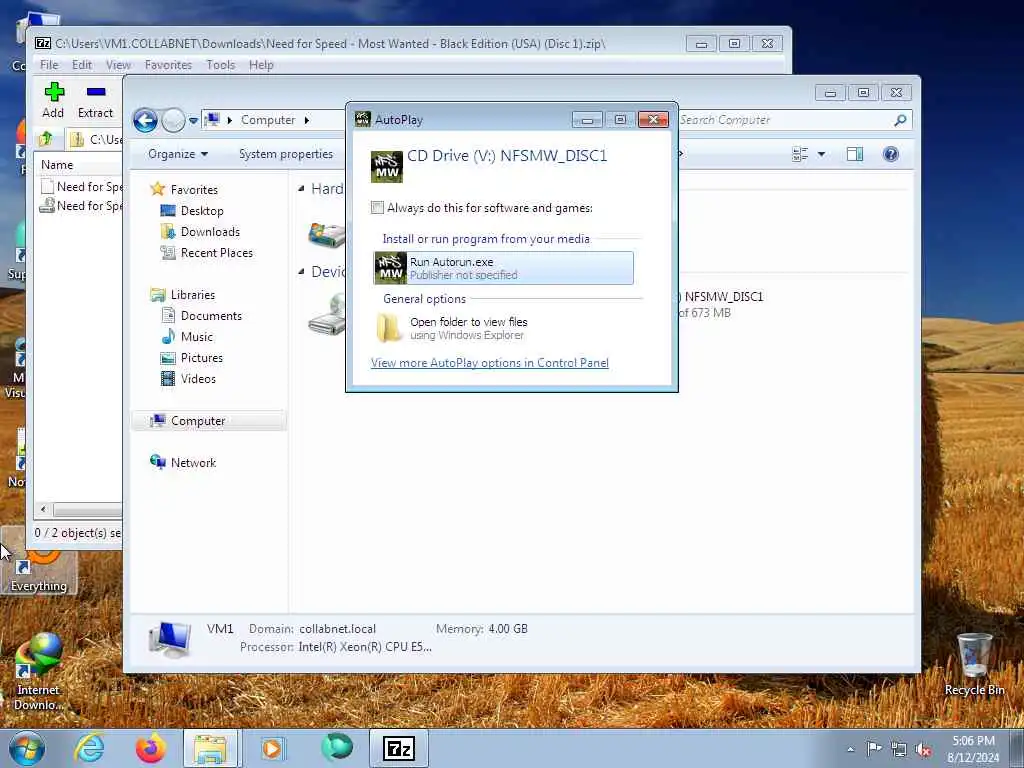Click the Explorer forward arrow button

point(173,120)
